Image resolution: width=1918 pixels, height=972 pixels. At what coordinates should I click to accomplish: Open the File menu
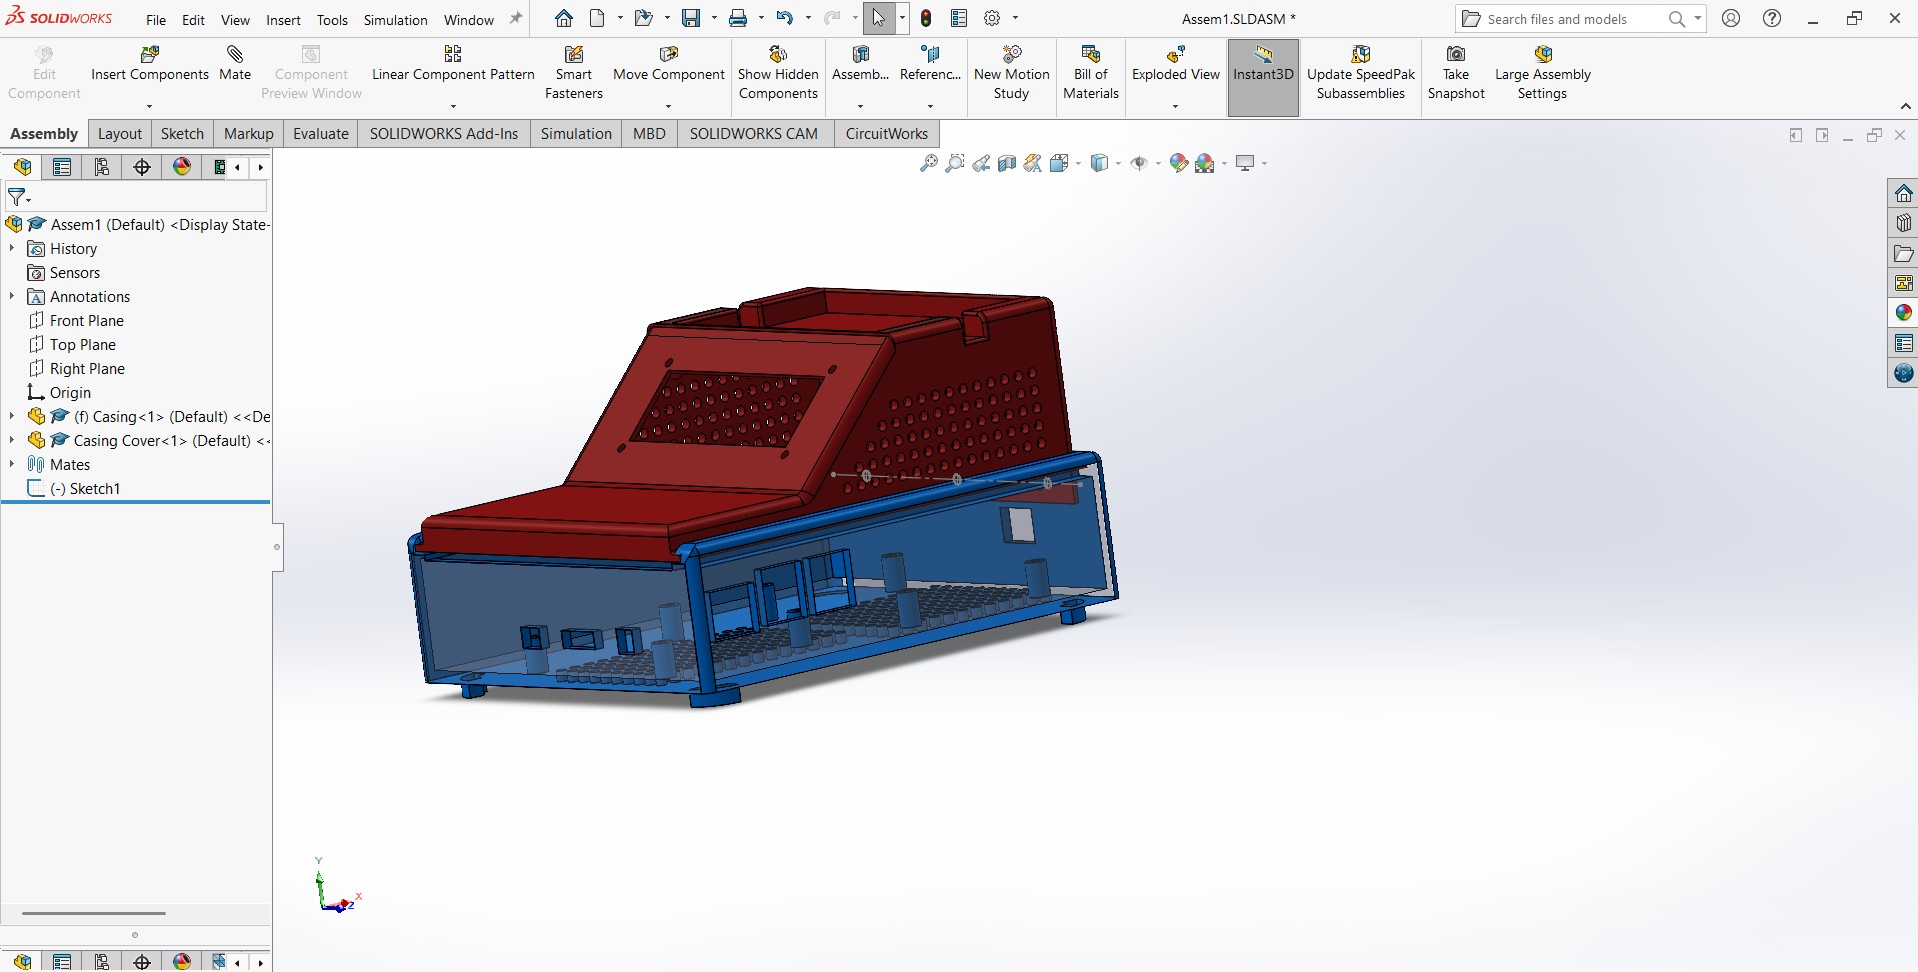pos(156,20)
